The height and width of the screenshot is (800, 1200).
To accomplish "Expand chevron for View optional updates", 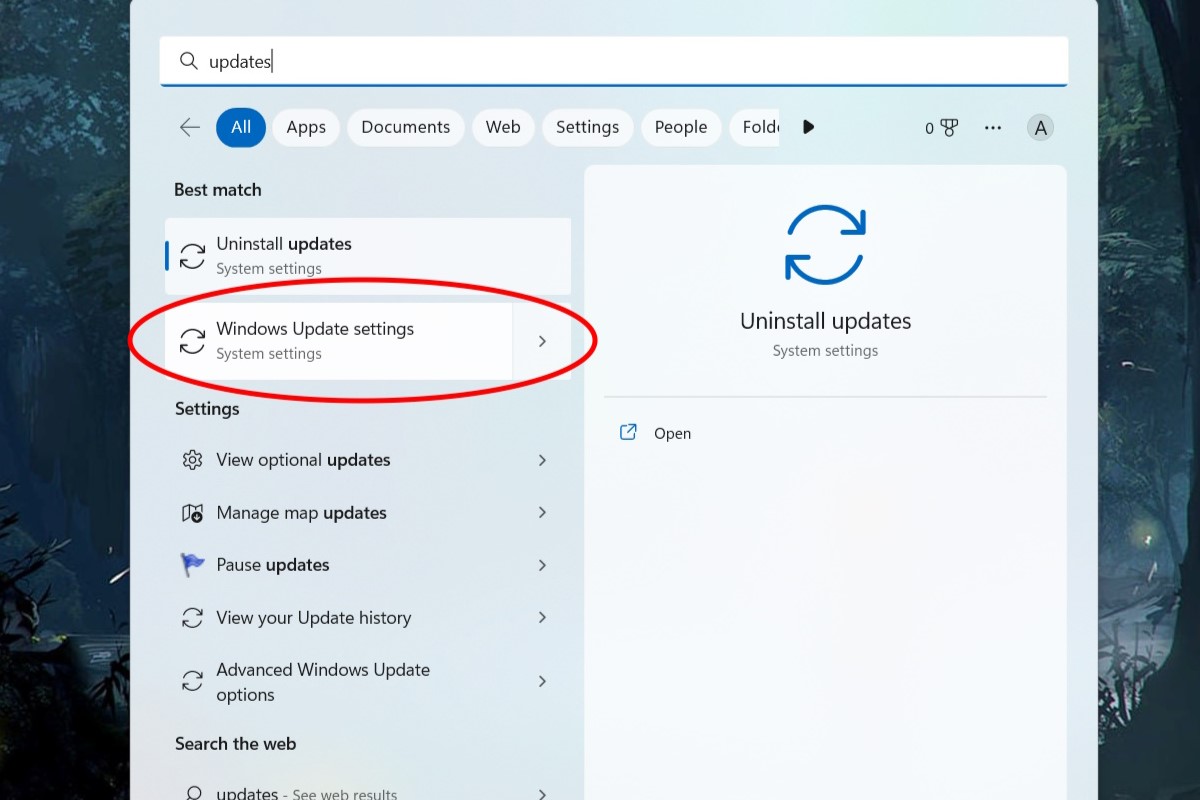I will pos(542,460).
